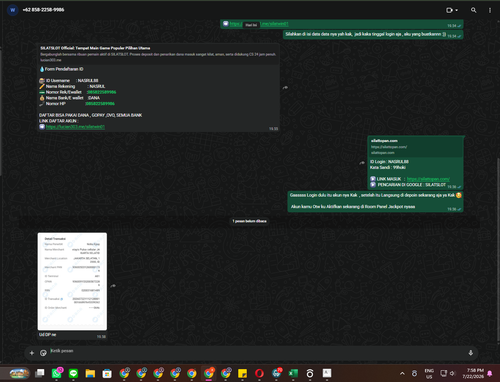Open Excel from the taskbar
The image size is (500, 382).
293,373
